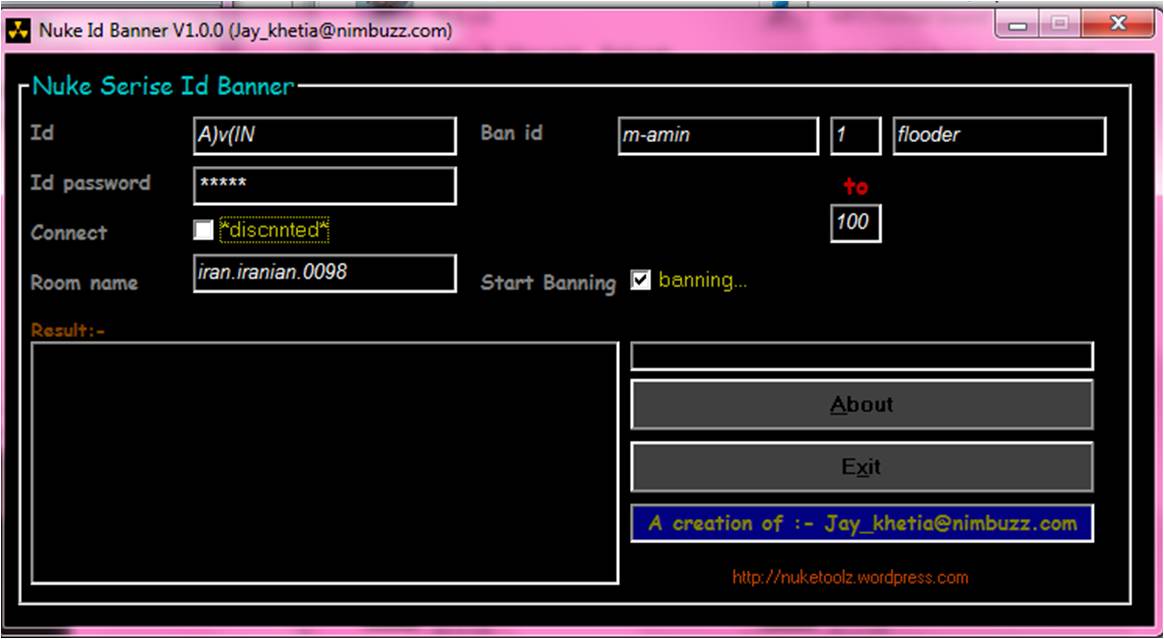Screen dimensions: 1164x639
Task: Click the window title text Nuke Id Banner
Action: tap(245, 31)
